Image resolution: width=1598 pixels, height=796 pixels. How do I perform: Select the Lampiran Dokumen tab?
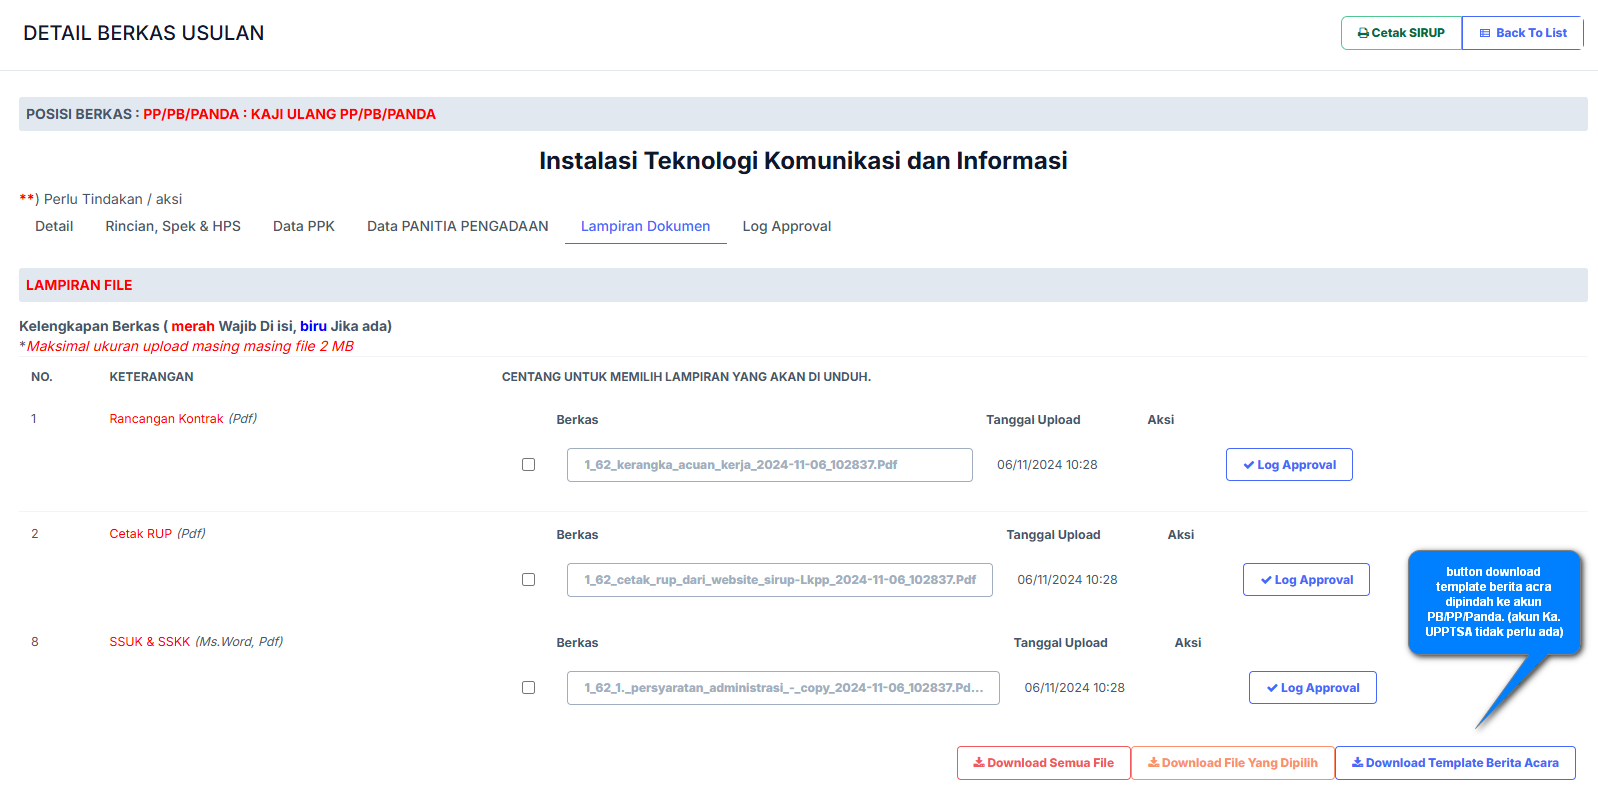point(645,226)
